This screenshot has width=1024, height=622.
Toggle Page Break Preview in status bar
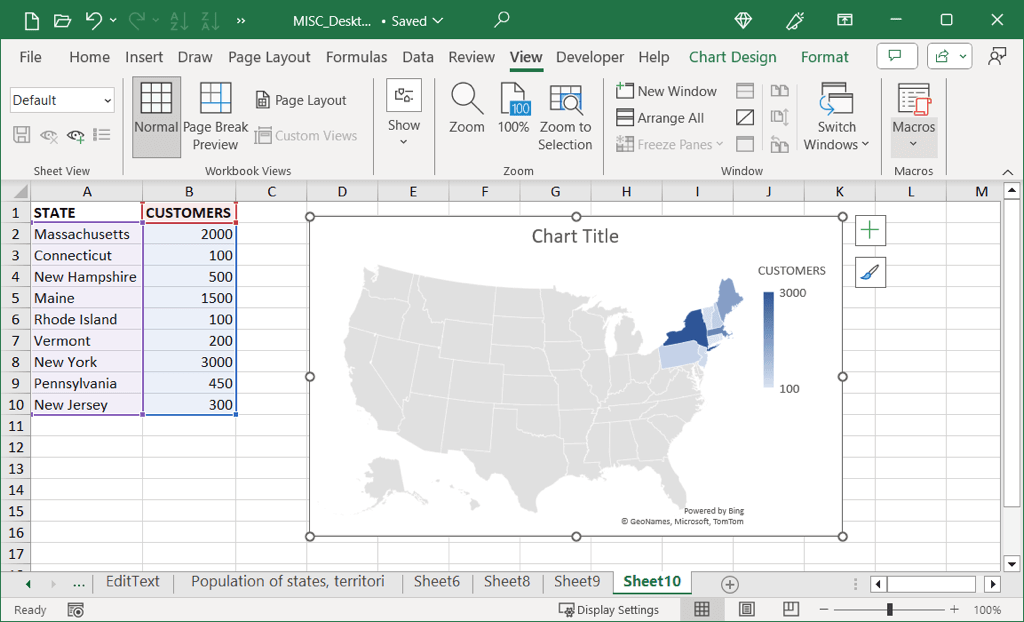click(x=791, y=609)
